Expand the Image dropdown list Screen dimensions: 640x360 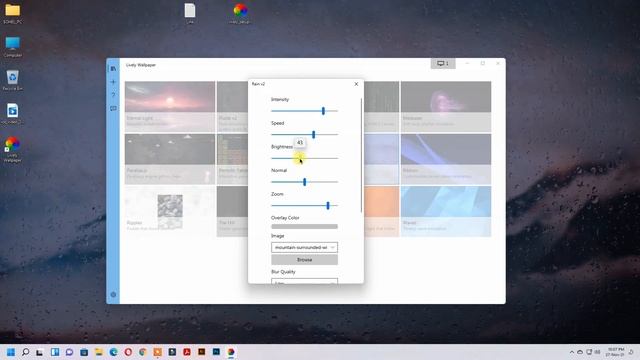(x=304, y=247)
